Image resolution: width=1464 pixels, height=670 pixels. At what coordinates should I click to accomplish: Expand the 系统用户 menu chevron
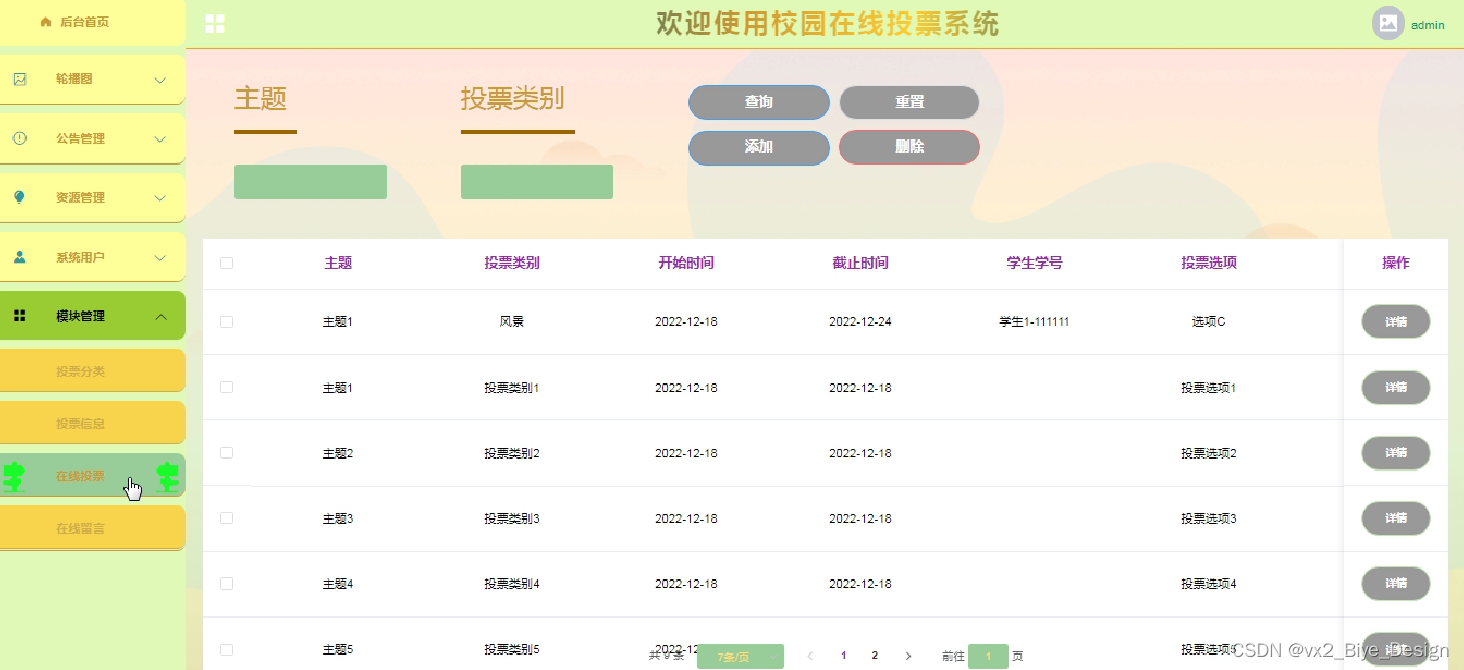pos(160,258)
